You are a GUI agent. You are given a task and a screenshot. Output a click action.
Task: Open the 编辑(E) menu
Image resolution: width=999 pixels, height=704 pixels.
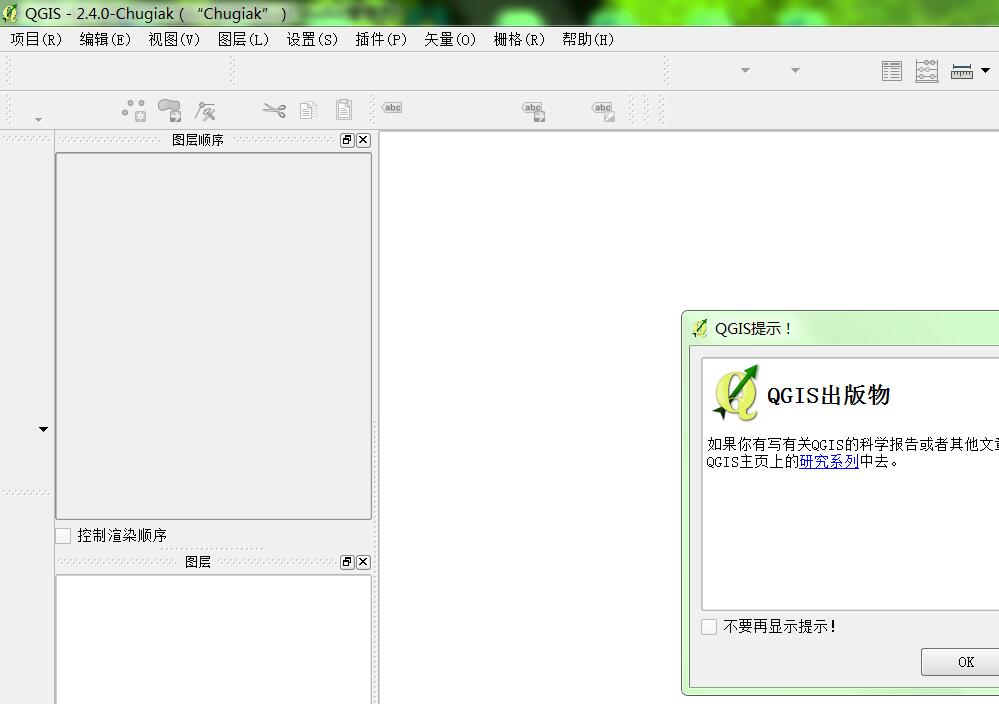click(105, 40)
